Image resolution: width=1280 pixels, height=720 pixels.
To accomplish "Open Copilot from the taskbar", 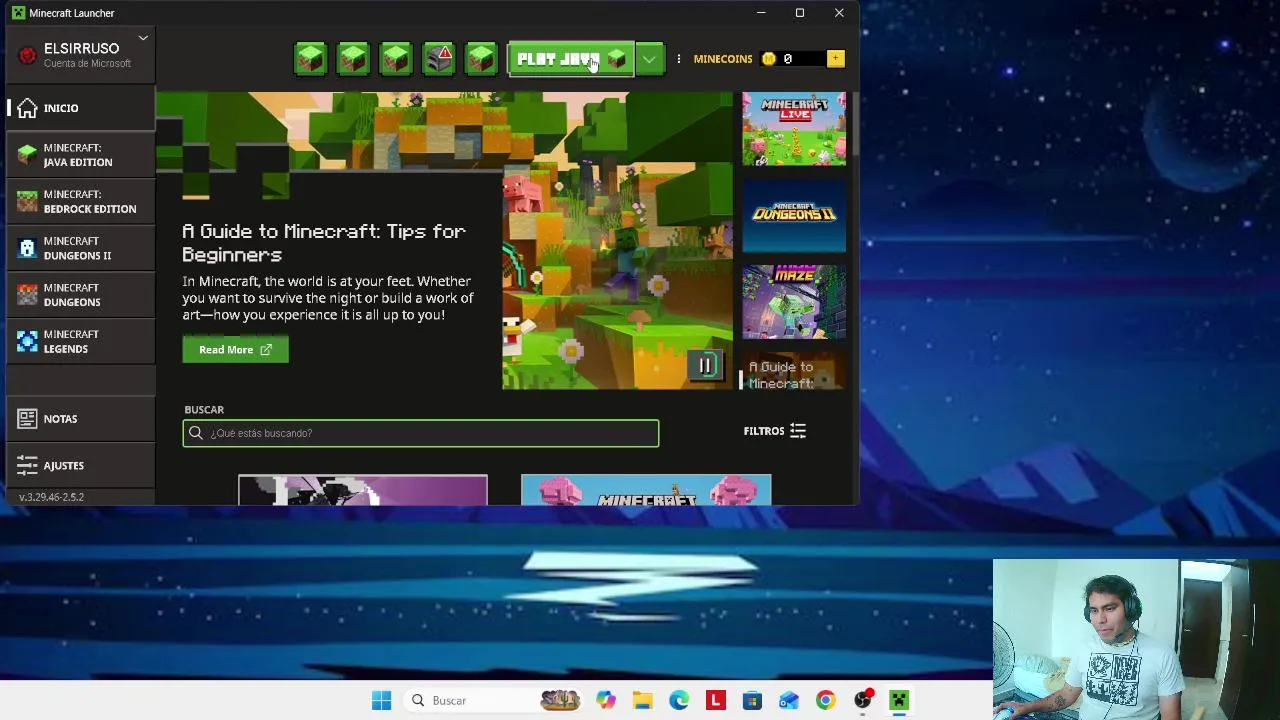I will [606, 701].
